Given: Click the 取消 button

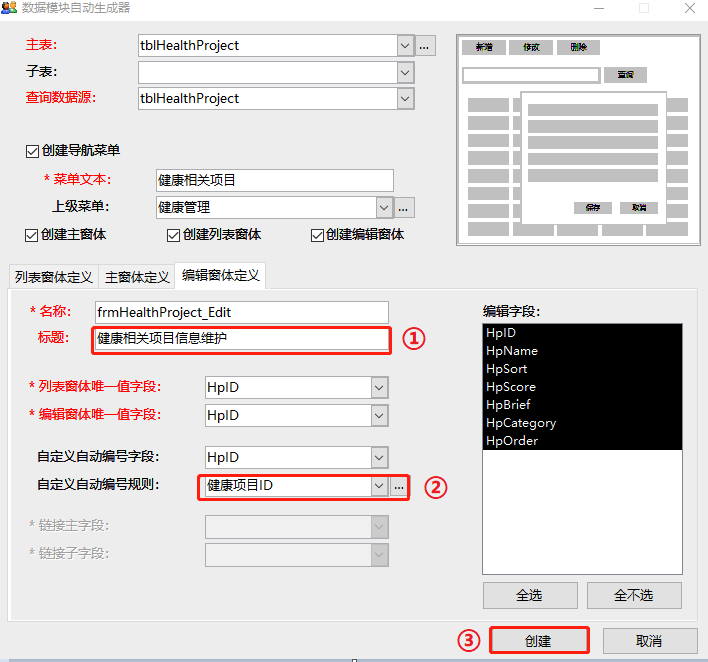Looking at the screenshot, I should point(650,640).
